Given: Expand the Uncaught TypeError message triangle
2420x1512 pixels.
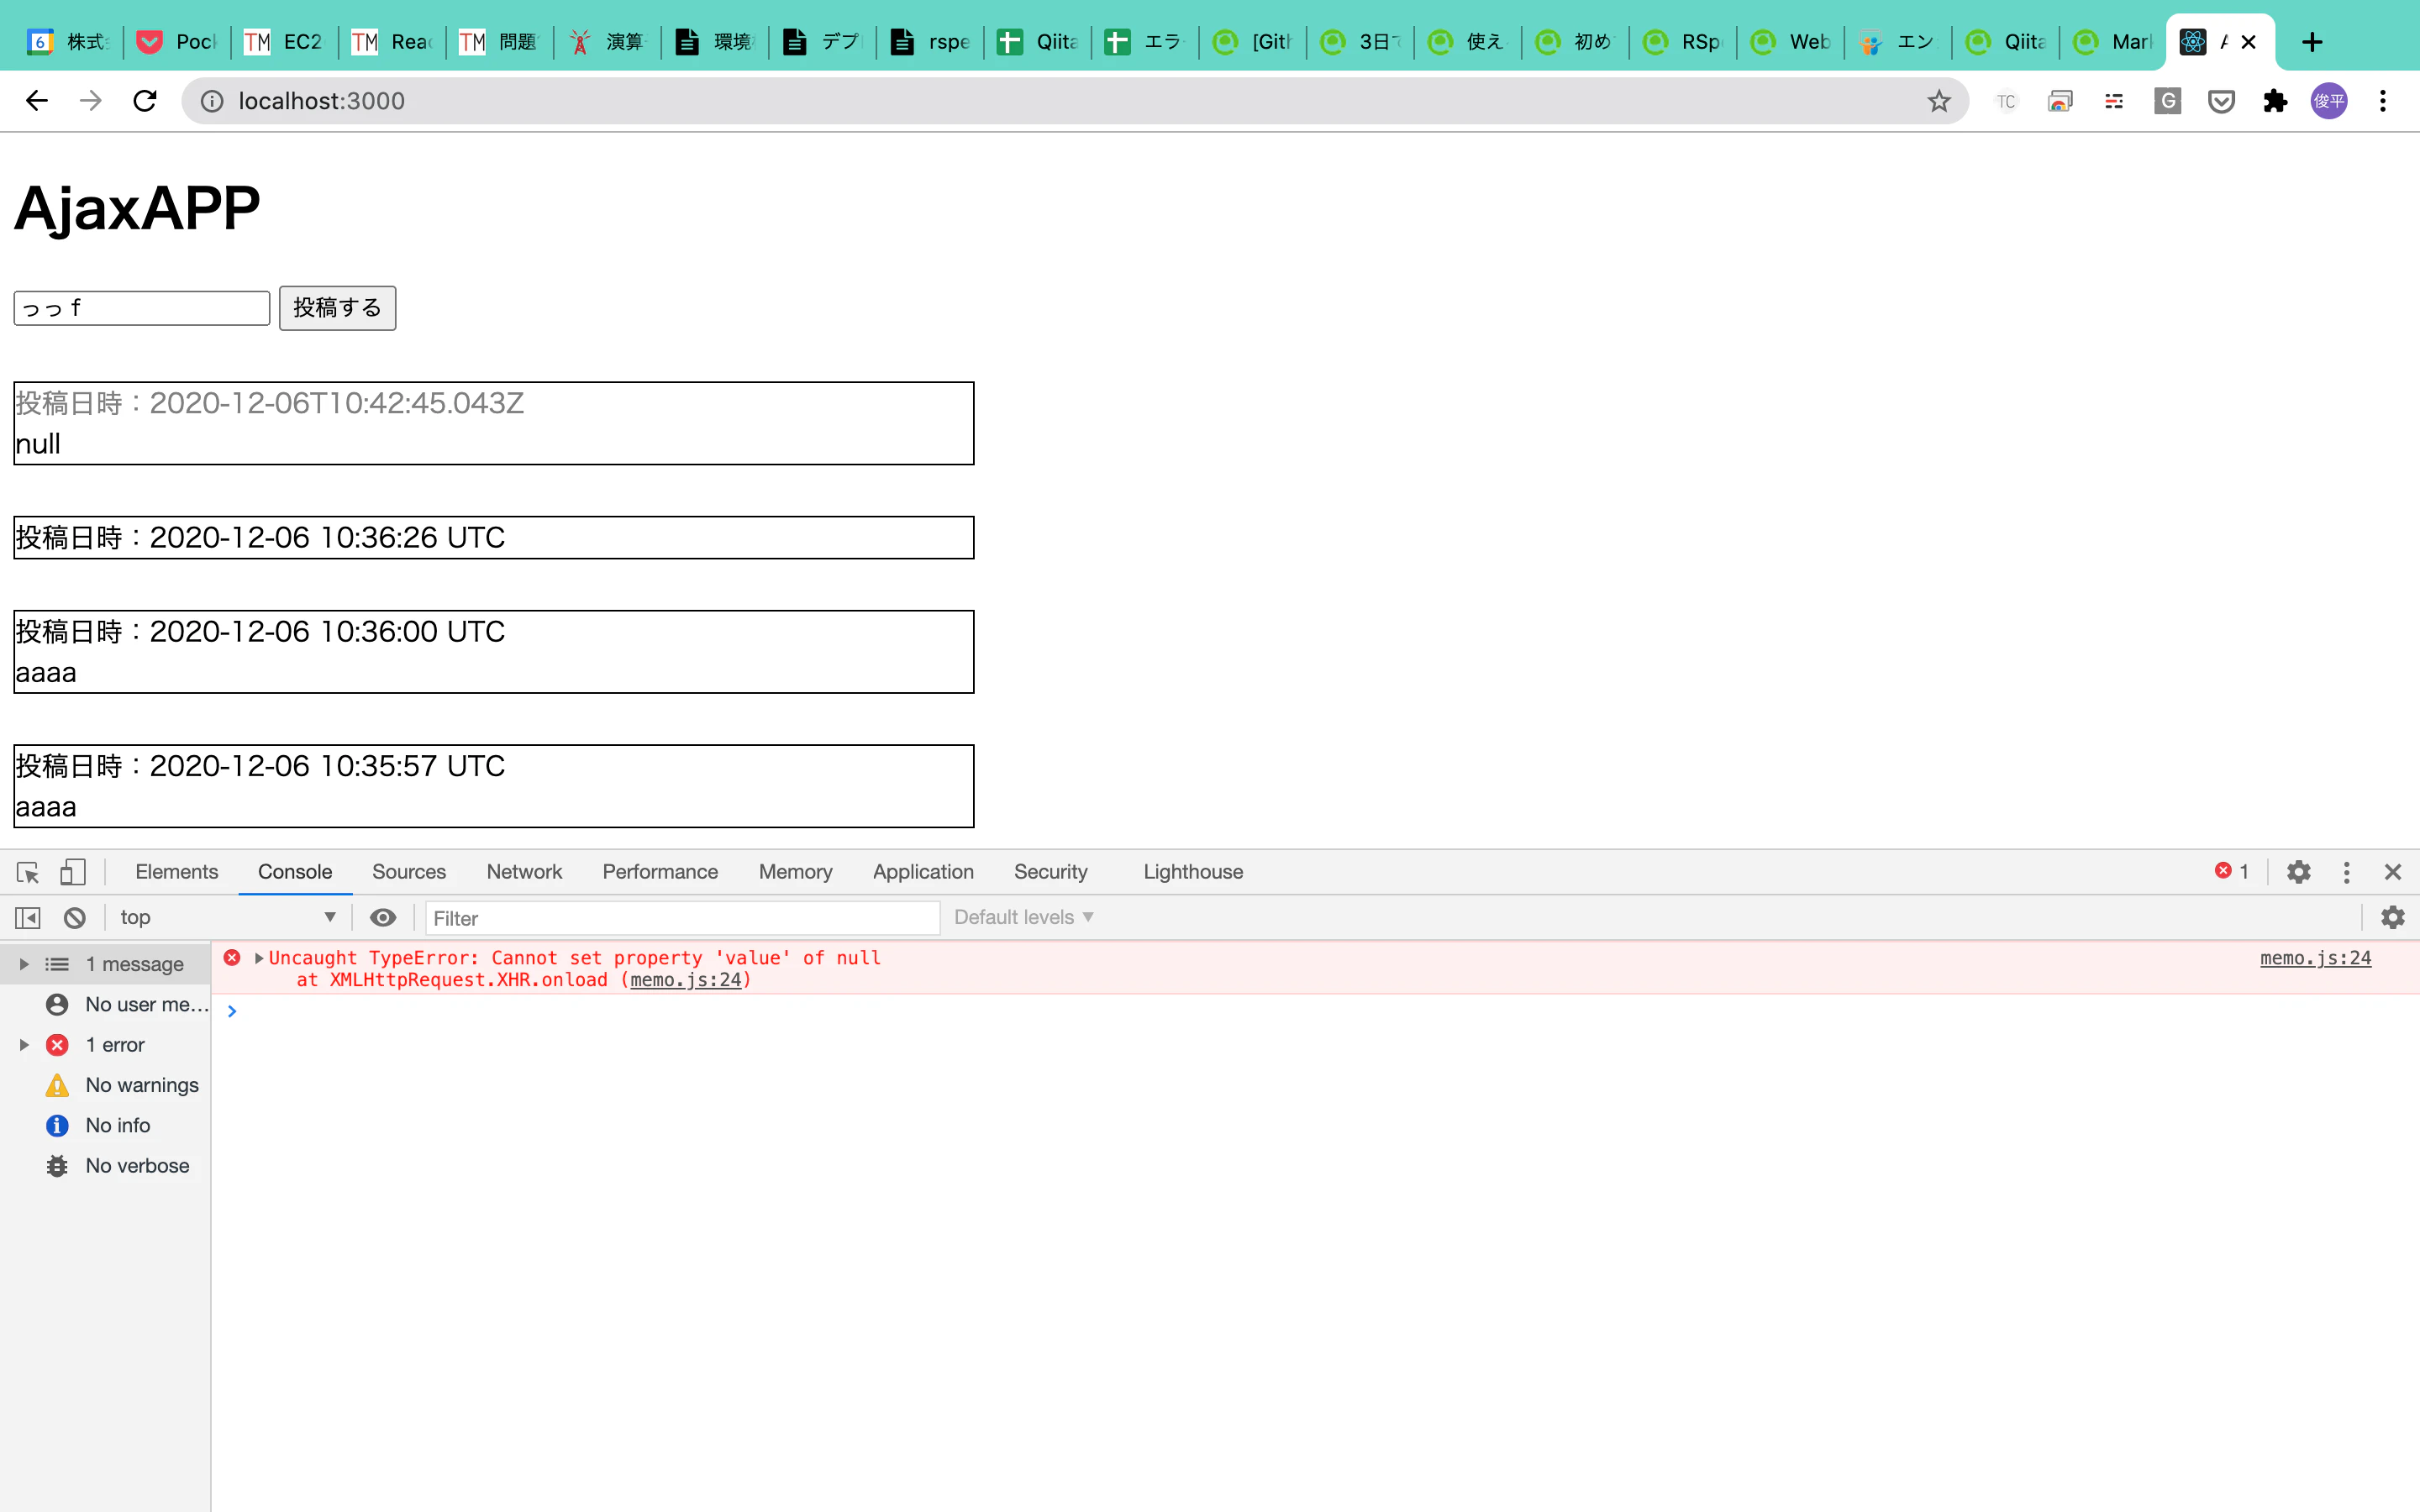Looking at the screenshot, I should (x=259, y=958).
